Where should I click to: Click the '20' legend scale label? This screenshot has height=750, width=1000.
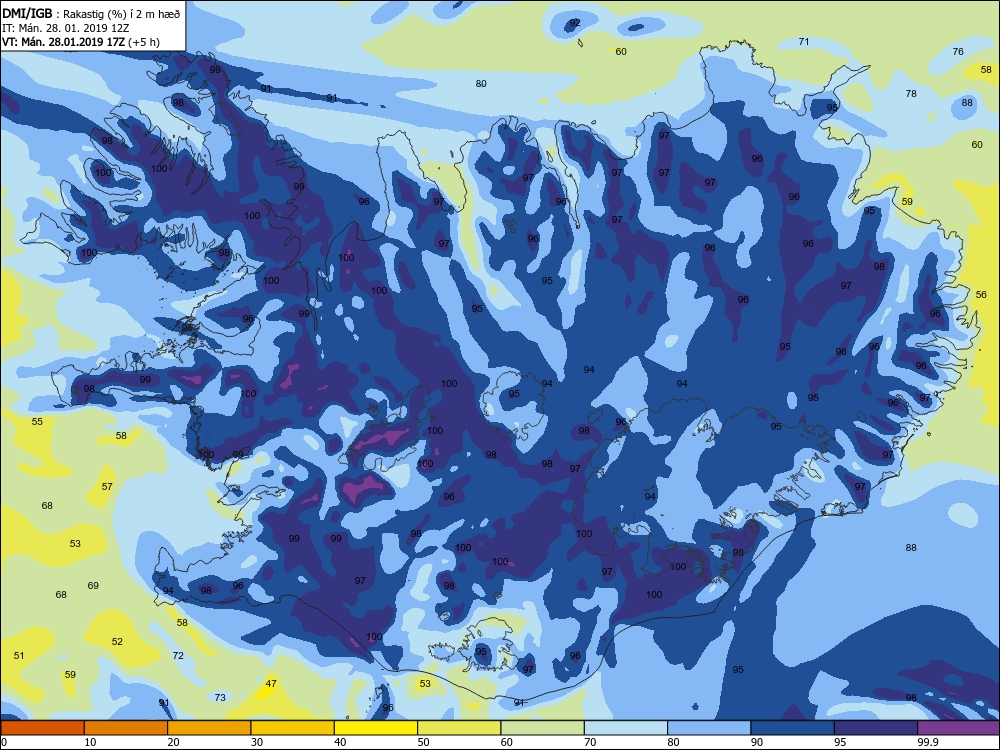(173, 742)
